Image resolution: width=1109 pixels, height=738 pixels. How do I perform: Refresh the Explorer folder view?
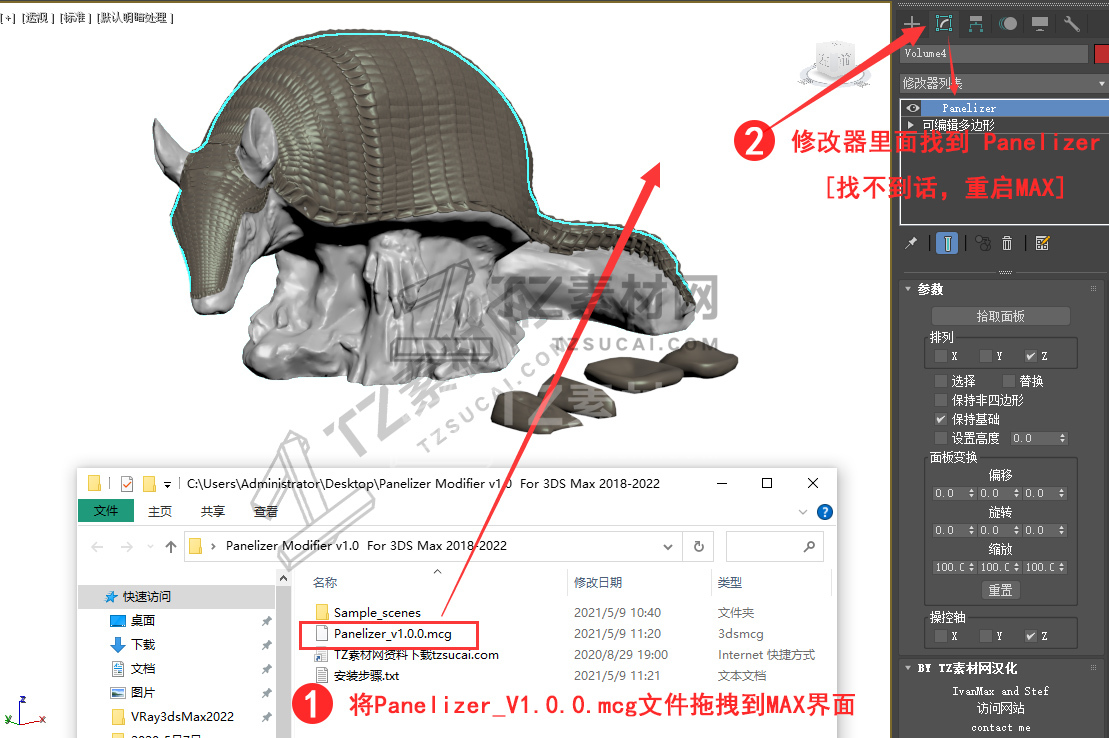699,546
